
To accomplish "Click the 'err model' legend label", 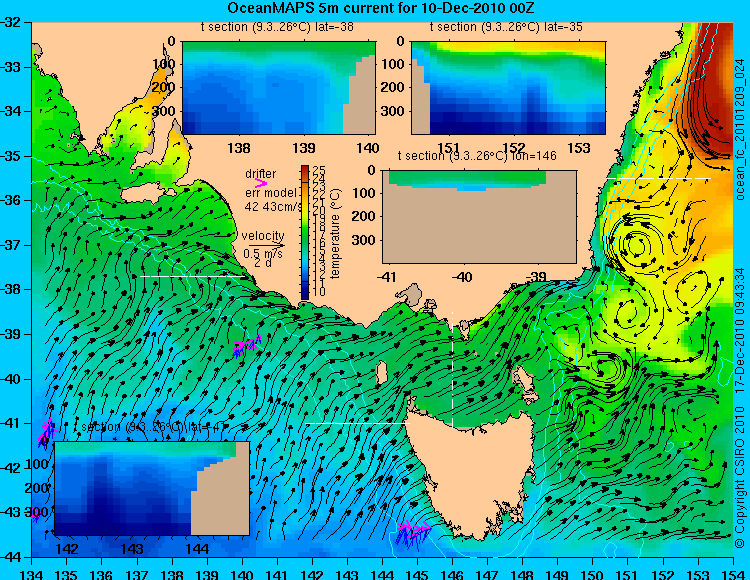I will [271, 193].
